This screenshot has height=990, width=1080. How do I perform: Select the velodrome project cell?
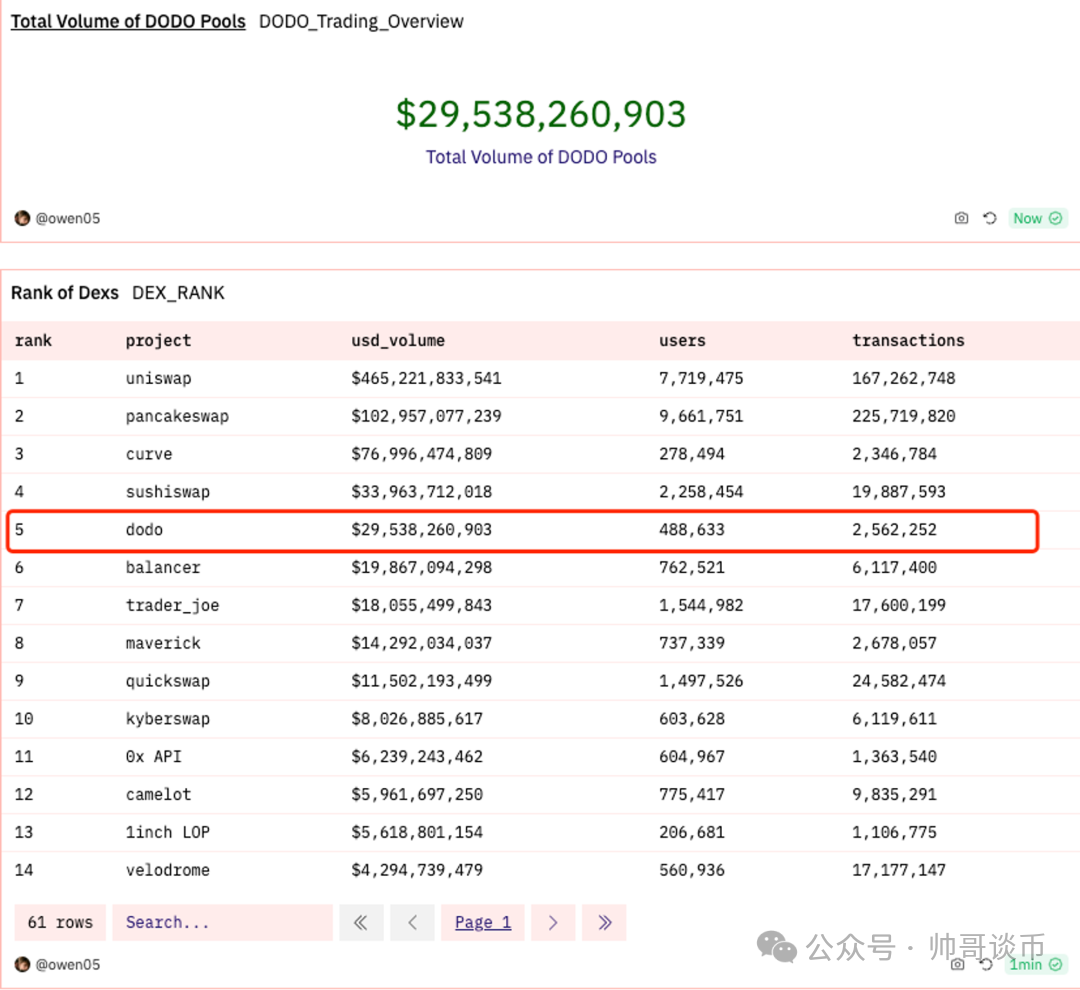(167, 870)
